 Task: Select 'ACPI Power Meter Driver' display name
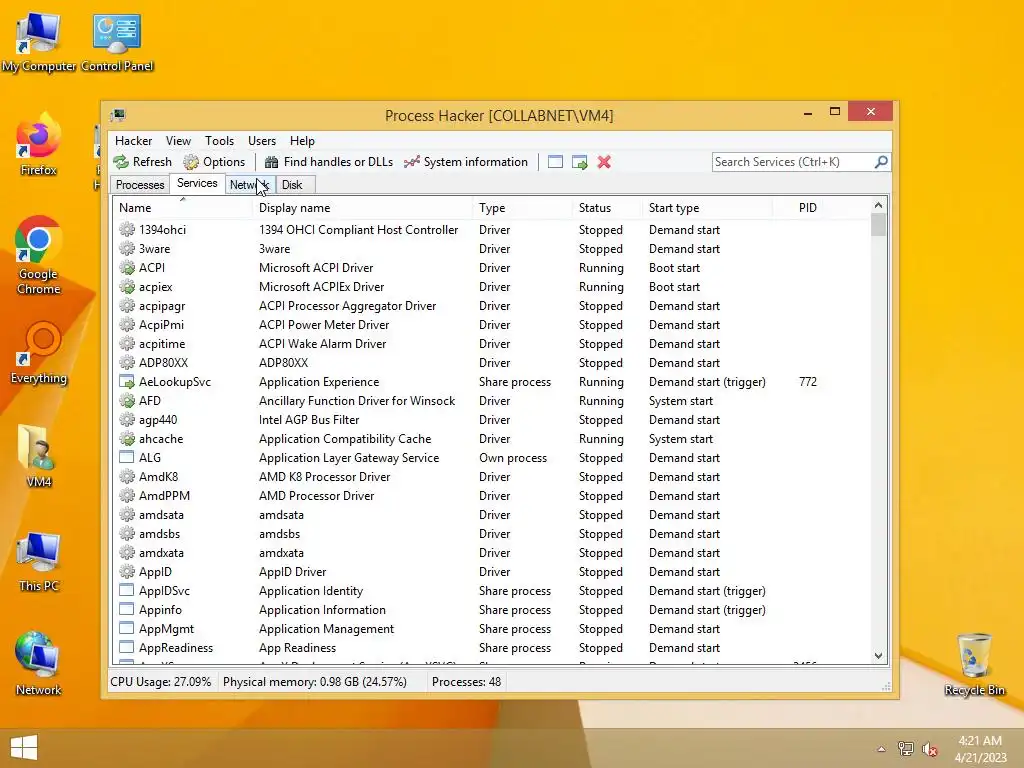tap(324, 325)
